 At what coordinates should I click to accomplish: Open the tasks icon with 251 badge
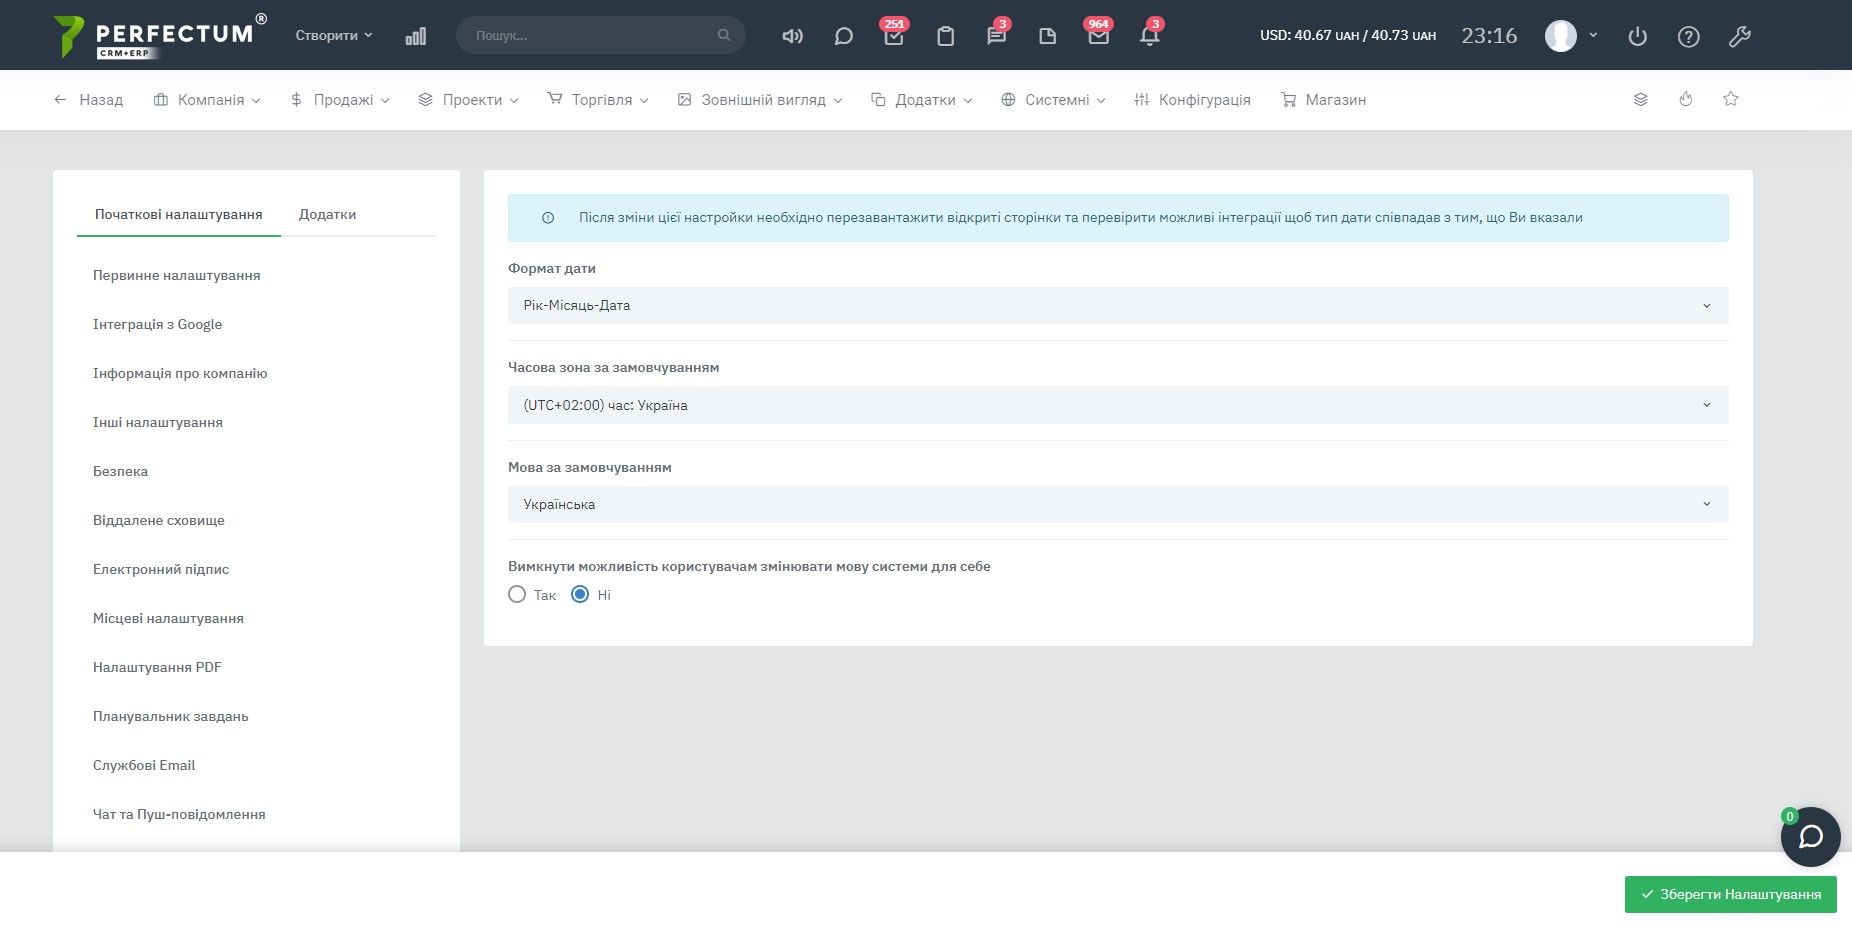(894, 36)
